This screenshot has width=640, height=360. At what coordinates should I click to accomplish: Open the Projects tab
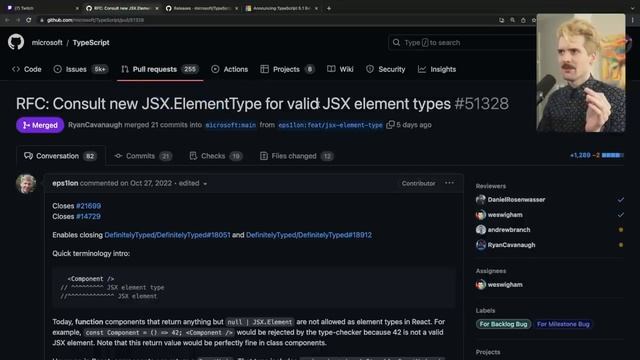[x=287, y=69]
